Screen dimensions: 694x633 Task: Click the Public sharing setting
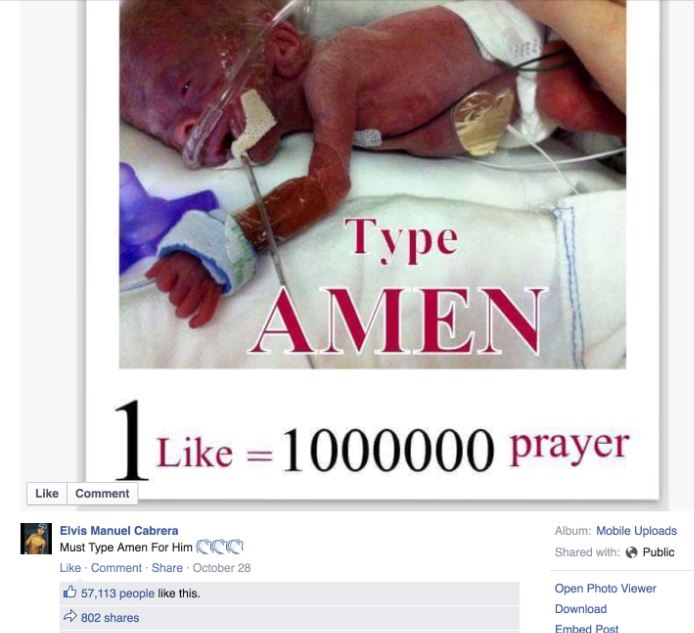pos(658,552)
